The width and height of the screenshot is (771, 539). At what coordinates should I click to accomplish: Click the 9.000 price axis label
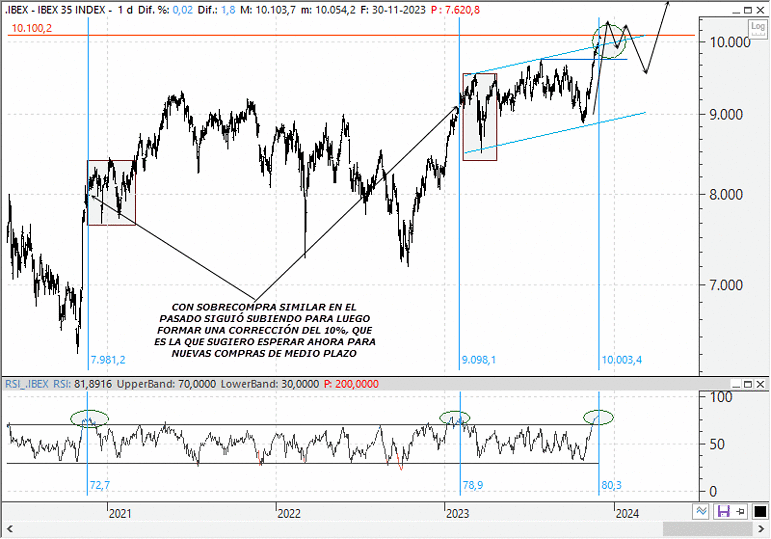(725, 115)
